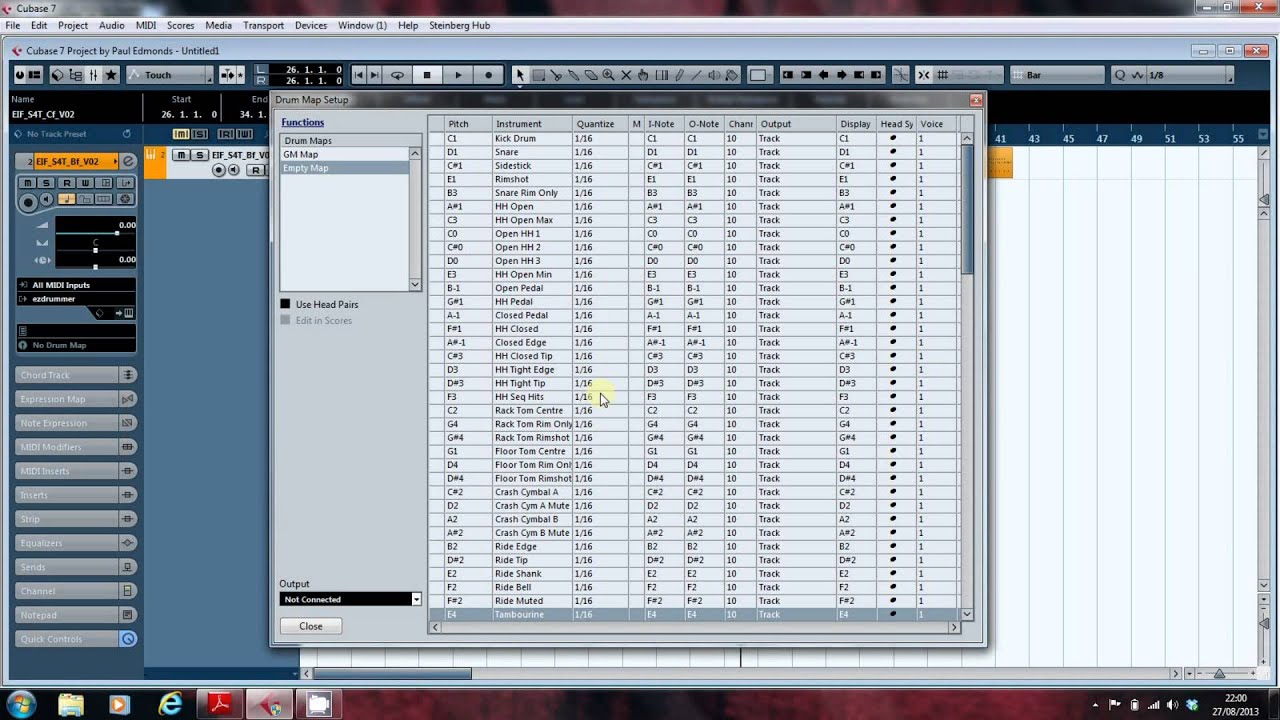The height and width of the screenshot is (720, 1280).
Task: Select the Range Selection tool
Action: 538,75
